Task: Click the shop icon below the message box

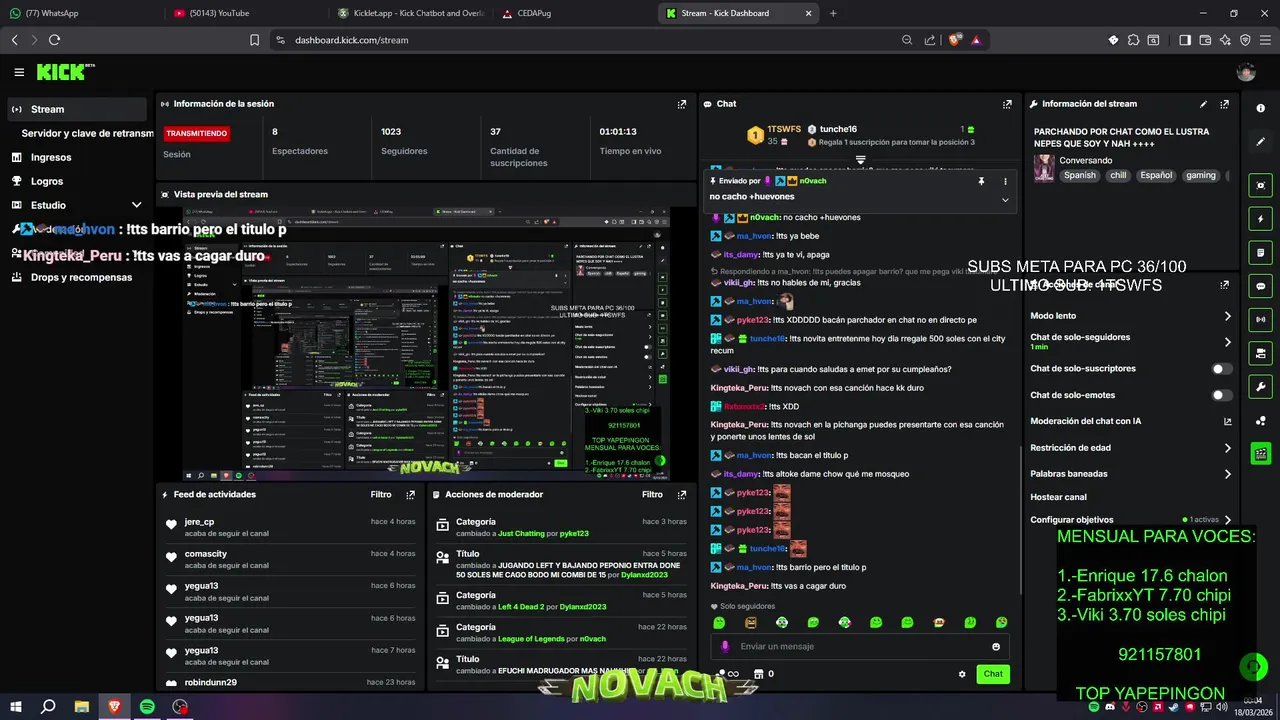Action: pyautogui.click(x=758, y=674)
